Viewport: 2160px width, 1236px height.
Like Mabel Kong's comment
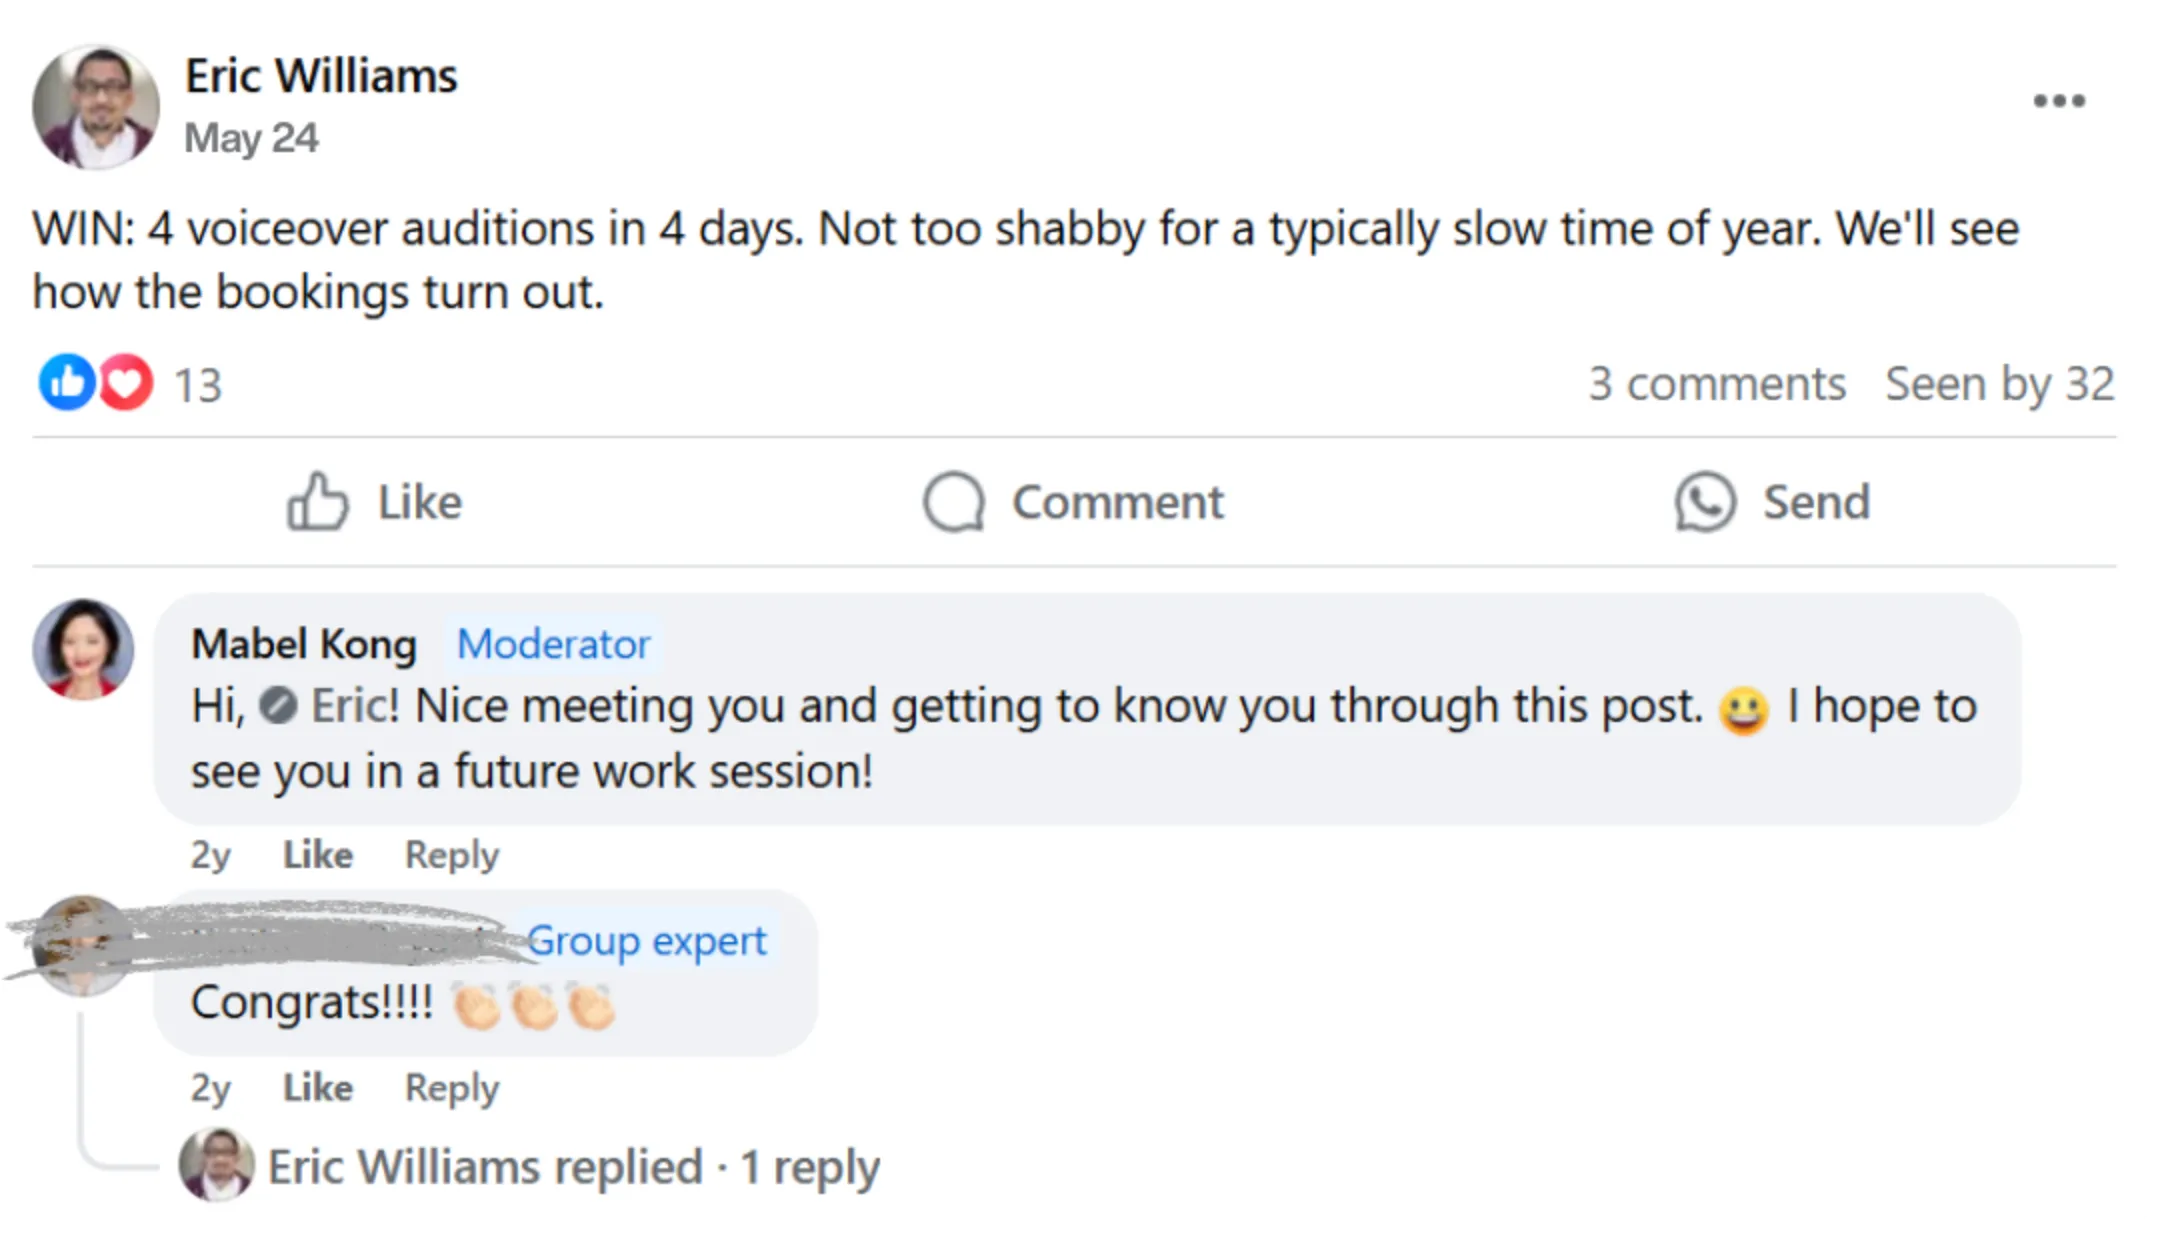pyautogui.click(x=318, y=855)
